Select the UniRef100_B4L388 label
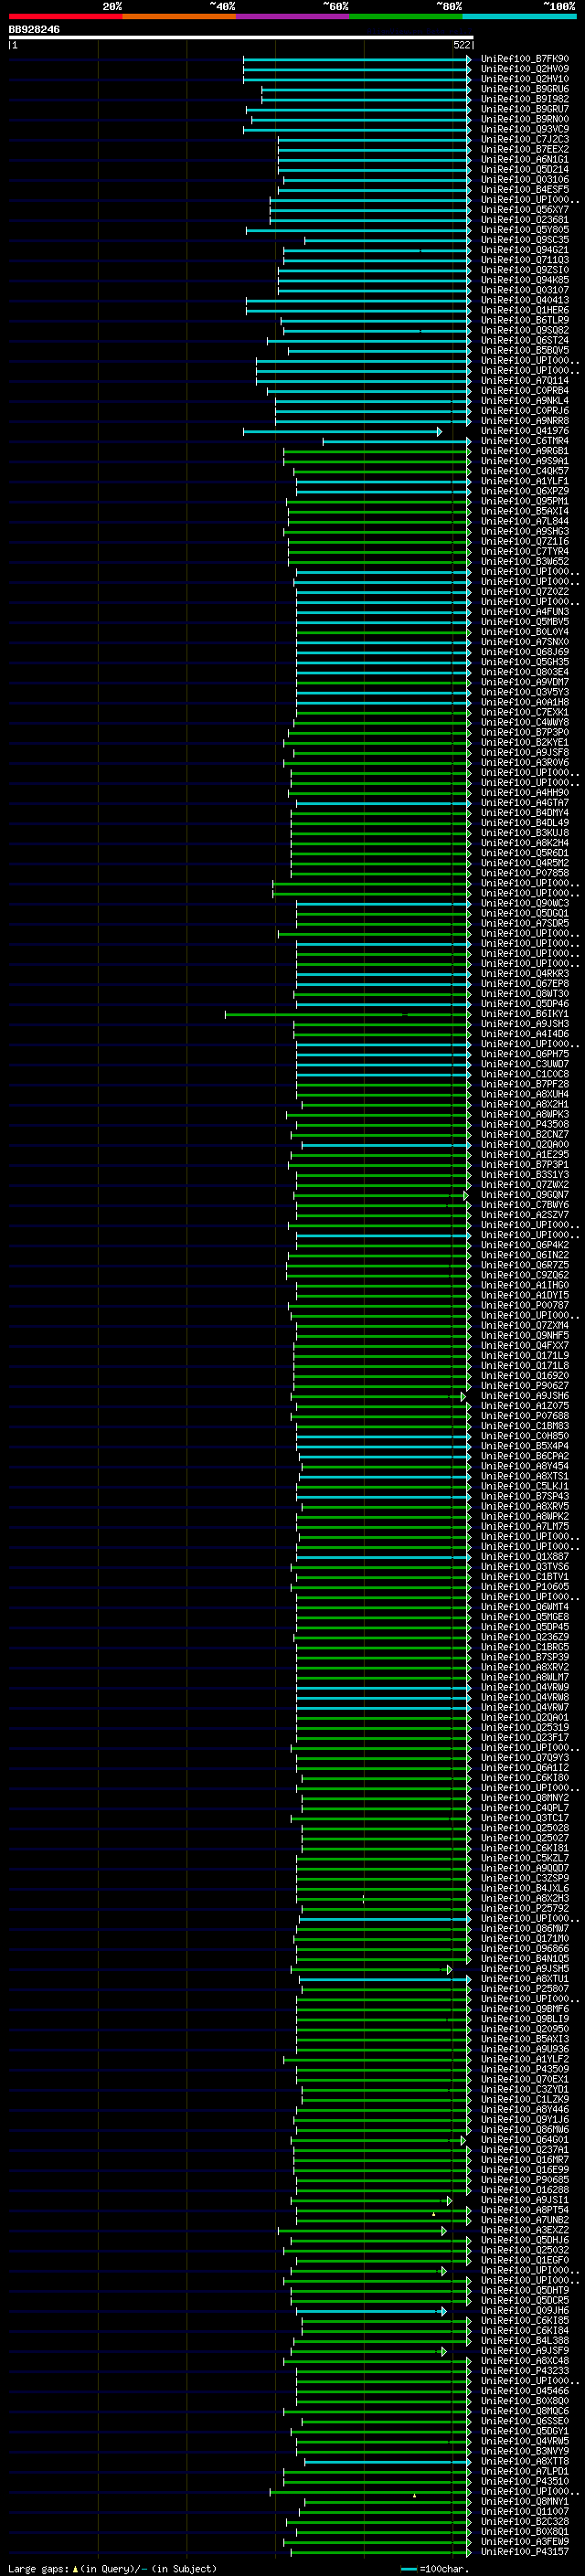The image size is (585, 2576). [524, 2340]
